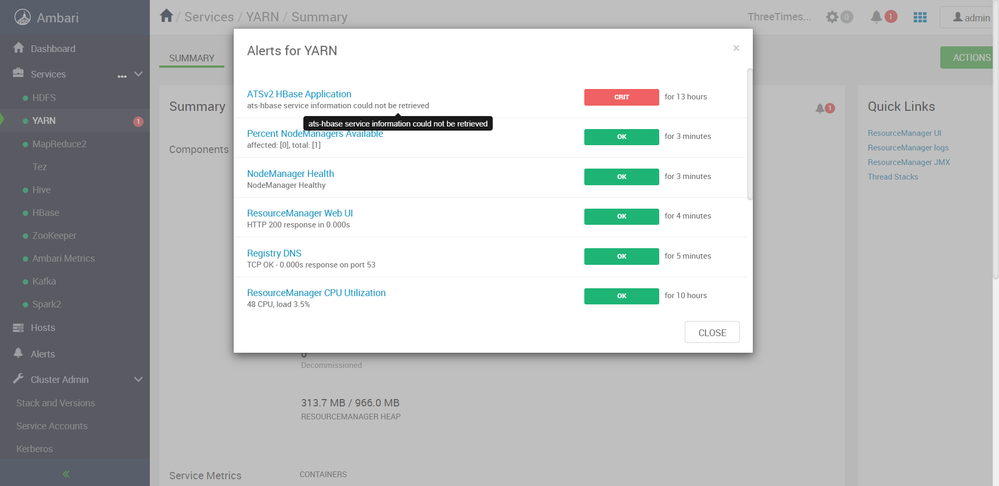
Task: Click OK badge for ResourceManager CPU Utilization
Action: (x=621, y=296)
